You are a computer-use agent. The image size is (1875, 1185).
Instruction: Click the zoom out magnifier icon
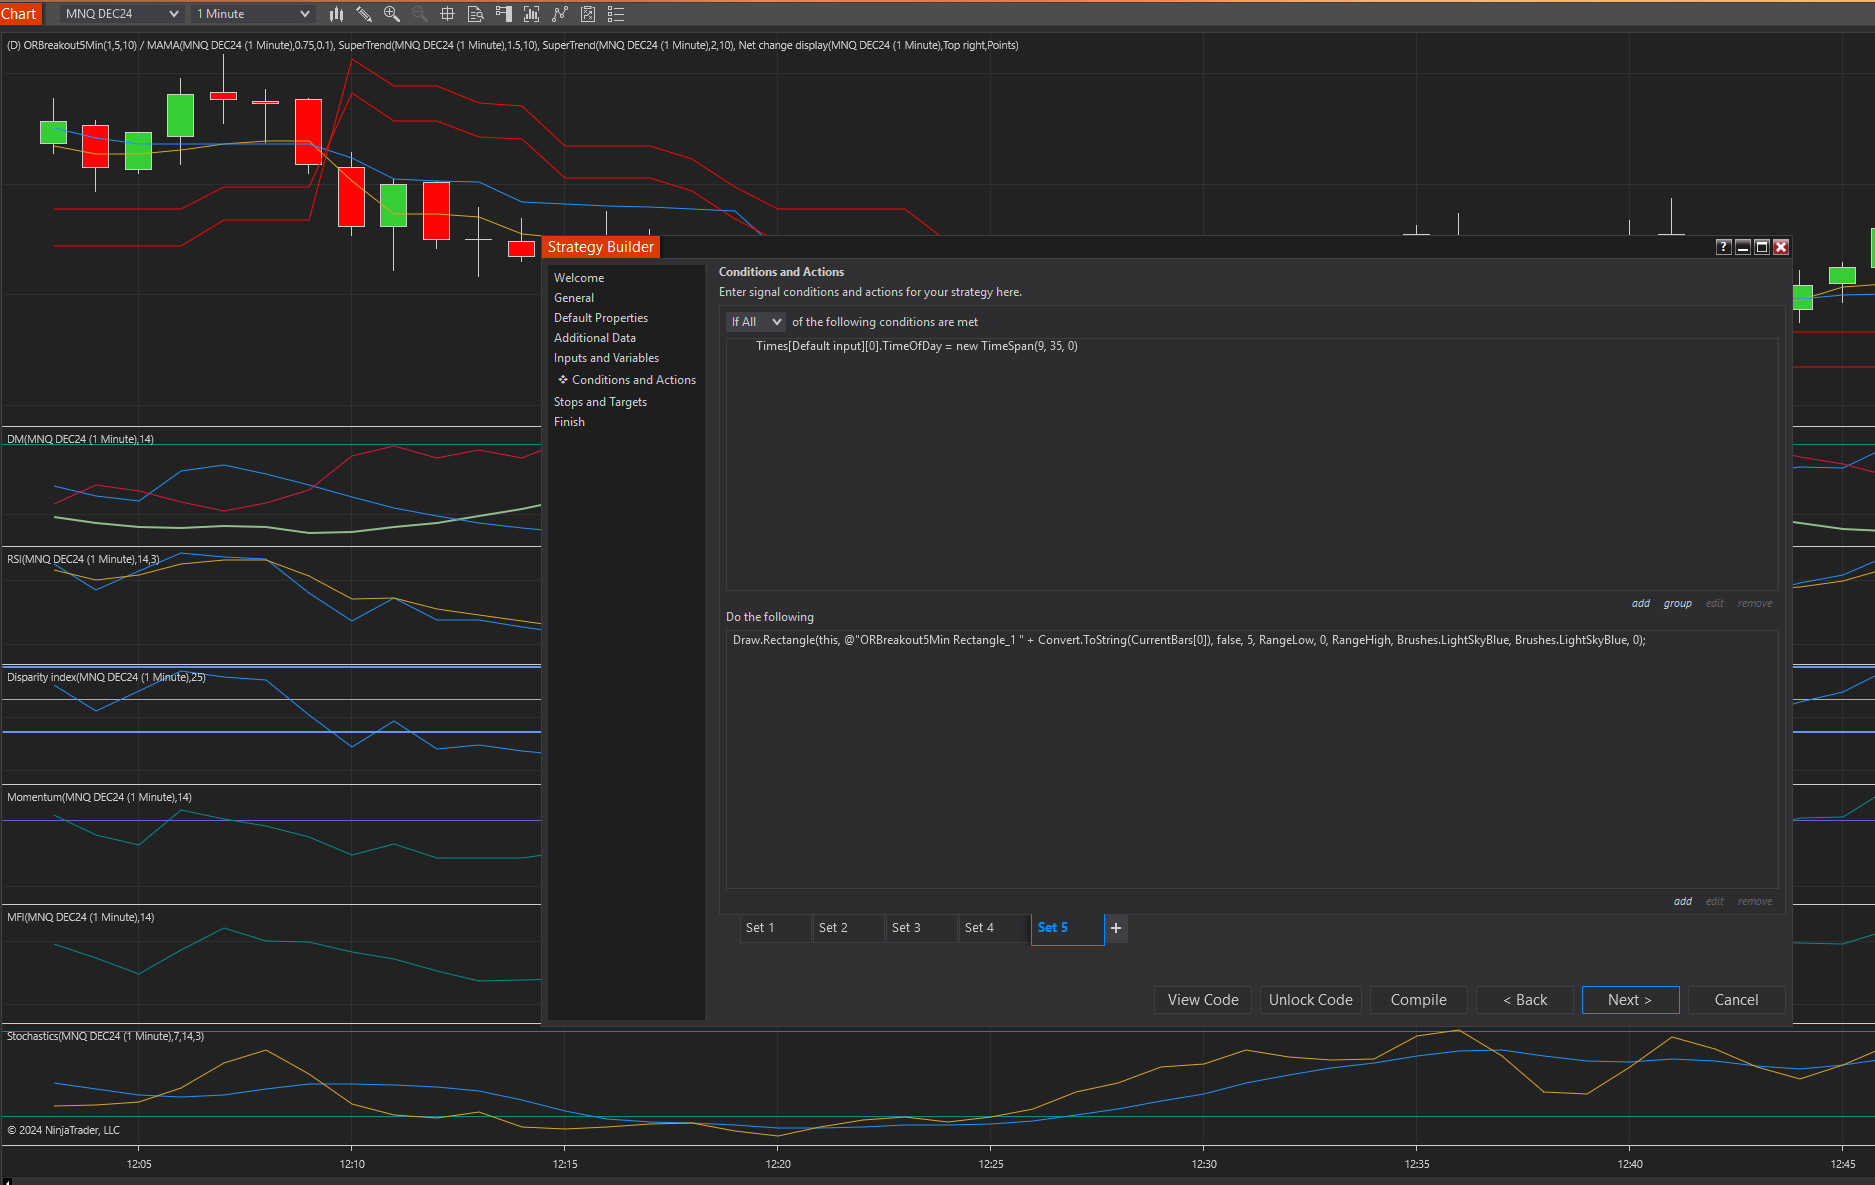[420, 14]
